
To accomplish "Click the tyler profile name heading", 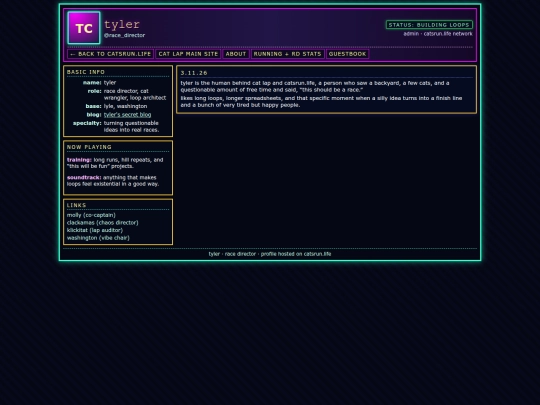I will [122, 24].
